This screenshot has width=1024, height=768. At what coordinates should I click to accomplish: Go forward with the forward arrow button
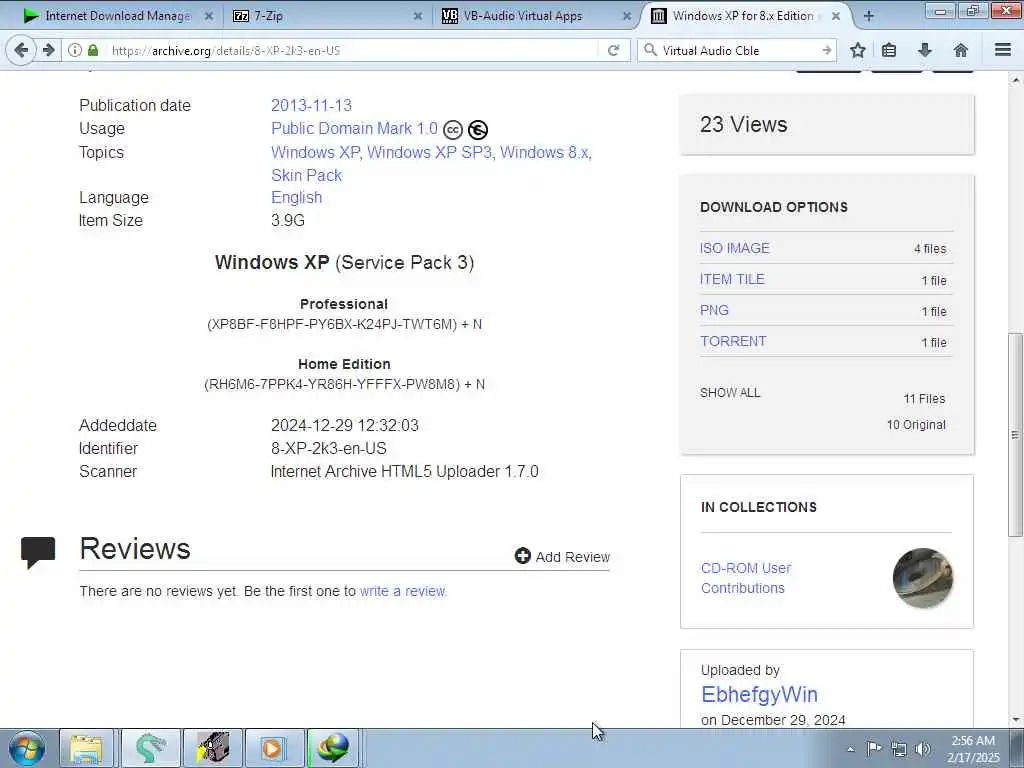48,50
